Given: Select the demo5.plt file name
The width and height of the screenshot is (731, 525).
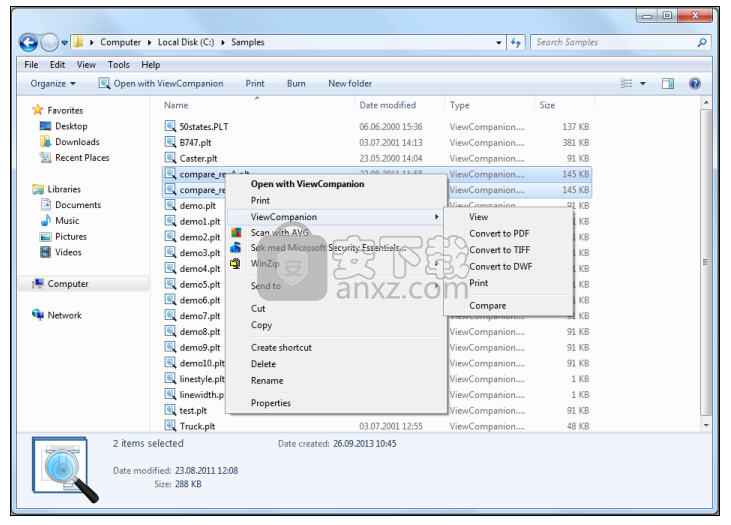Looking at the screenshot, I should pos(200,284).
